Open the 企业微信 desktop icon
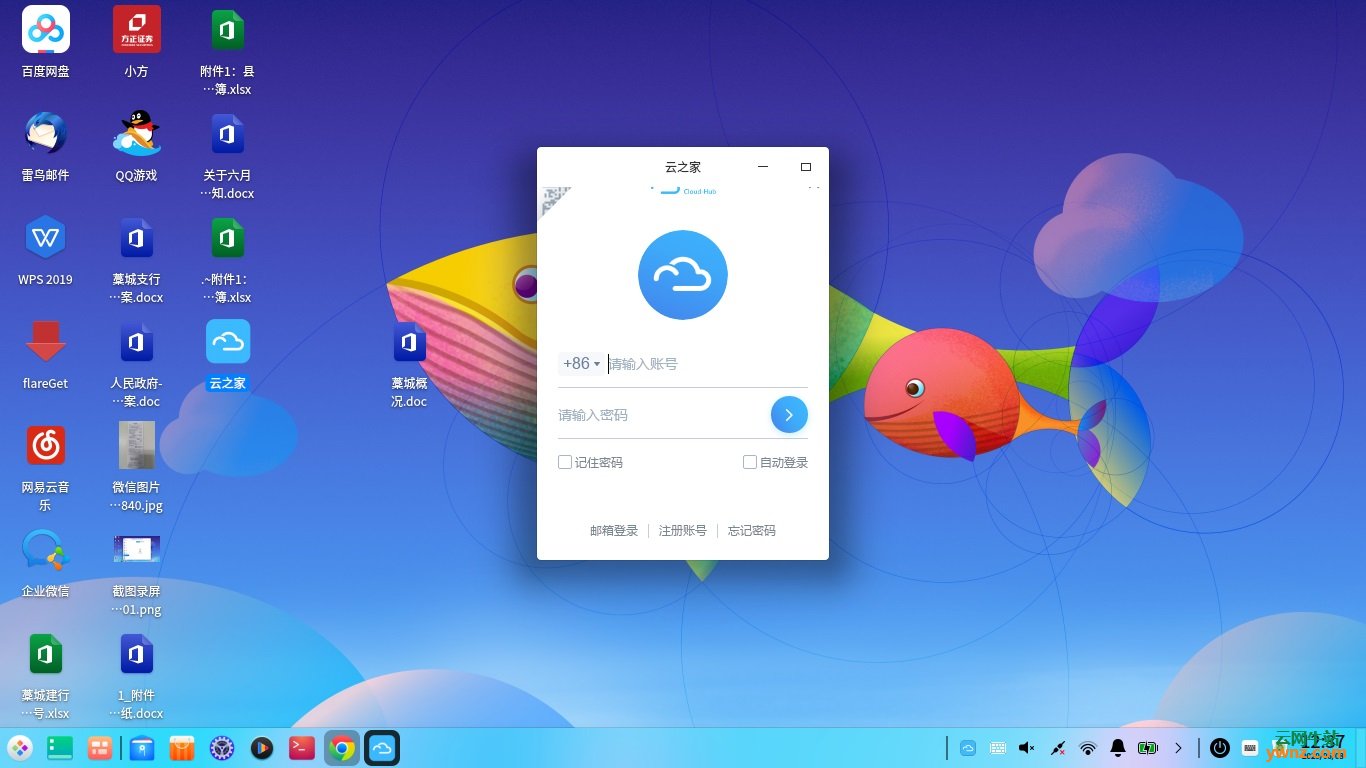The image size is (1366, 768). point(46,562)
